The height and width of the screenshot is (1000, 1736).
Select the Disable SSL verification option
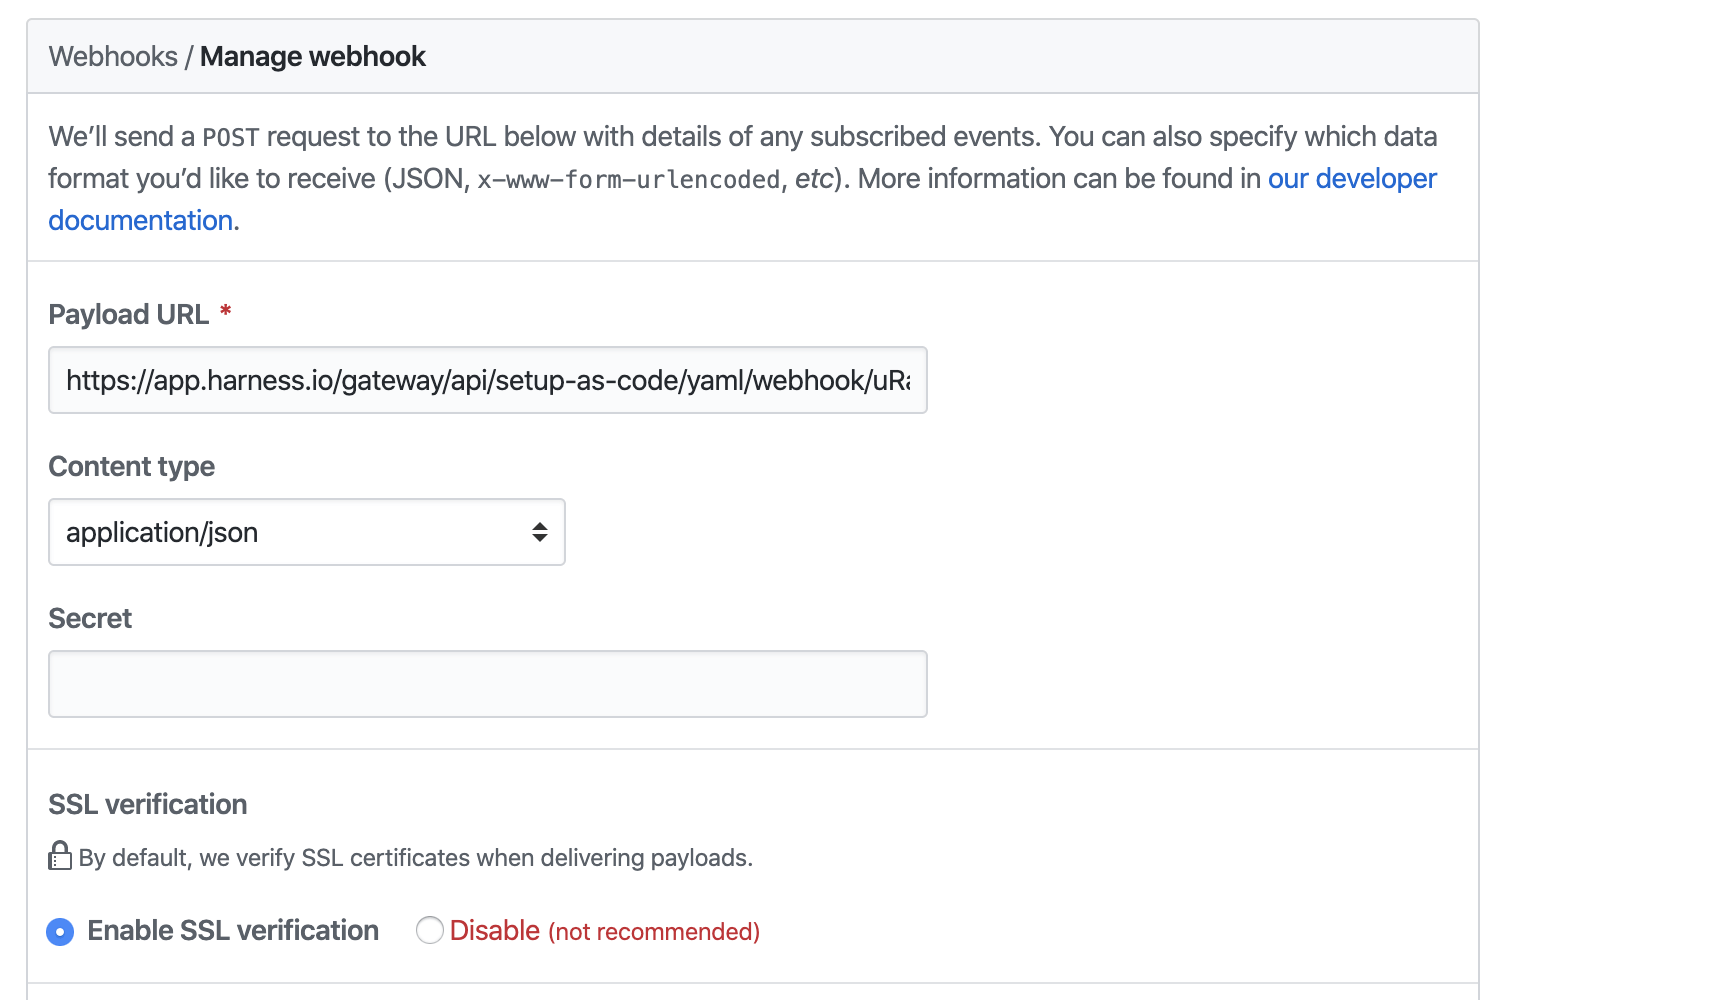pos(429,930)
